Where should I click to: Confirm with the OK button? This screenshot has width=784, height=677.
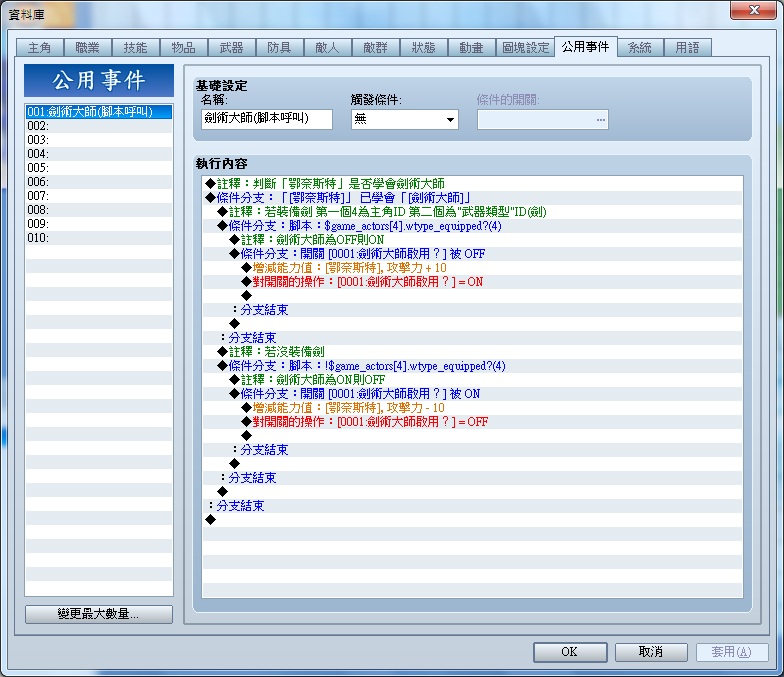coord(570,652)
